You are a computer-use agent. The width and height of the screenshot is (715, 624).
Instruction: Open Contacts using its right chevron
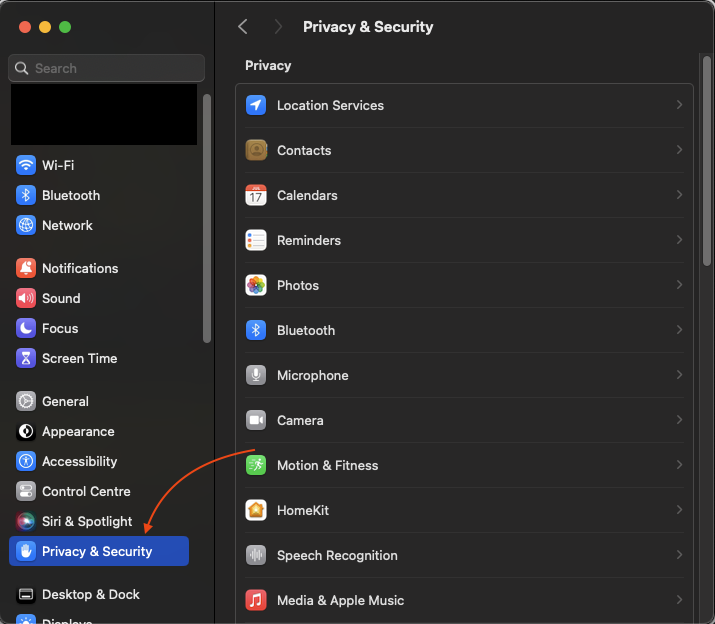pos(679,150)
